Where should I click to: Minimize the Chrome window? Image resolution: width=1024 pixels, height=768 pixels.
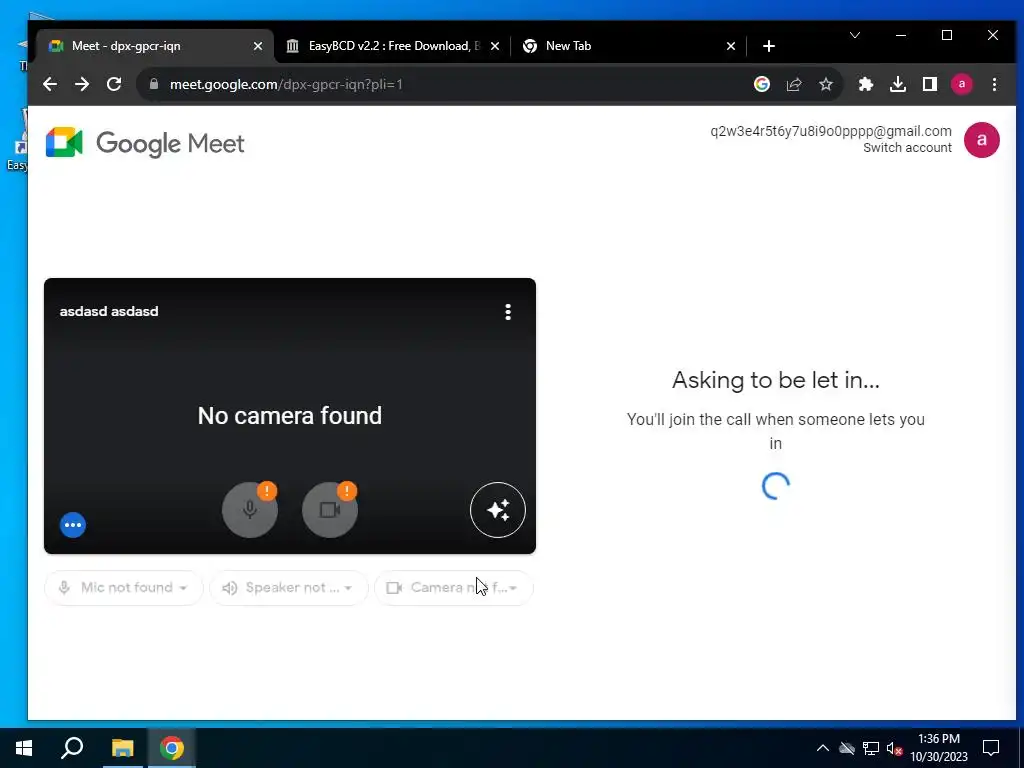pos(901,35)
